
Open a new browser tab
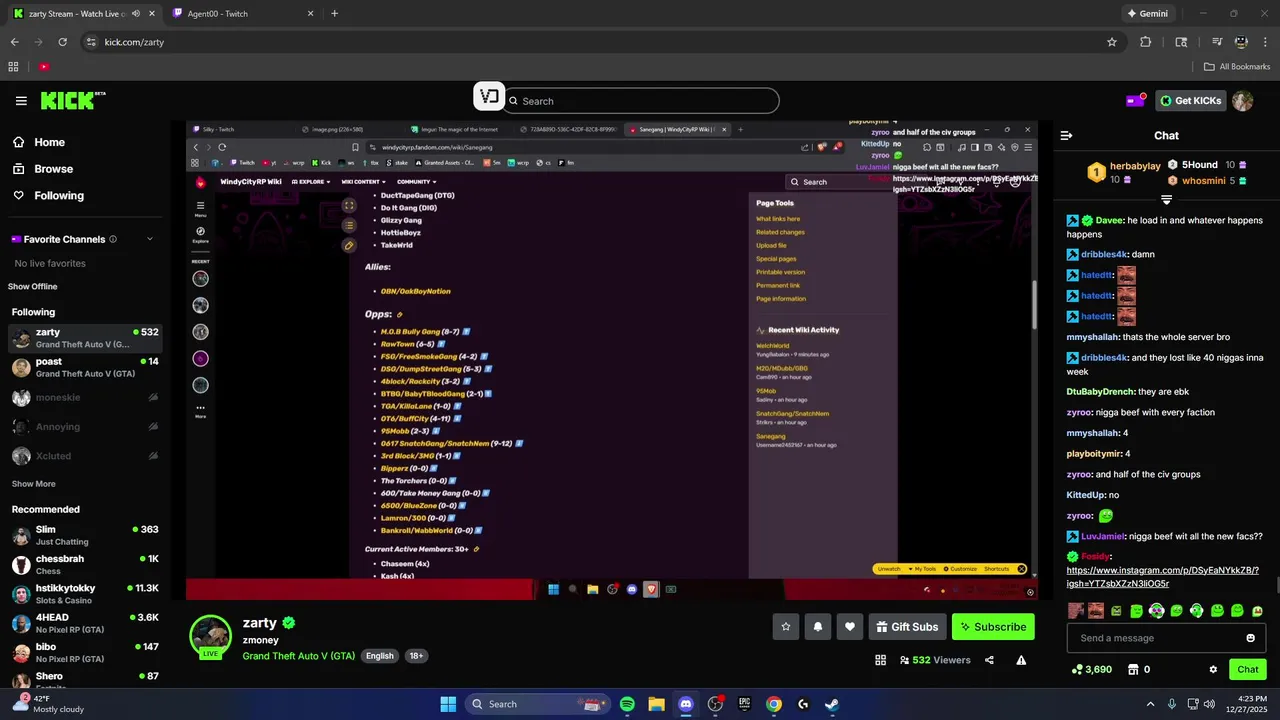[x=334, y=14]
